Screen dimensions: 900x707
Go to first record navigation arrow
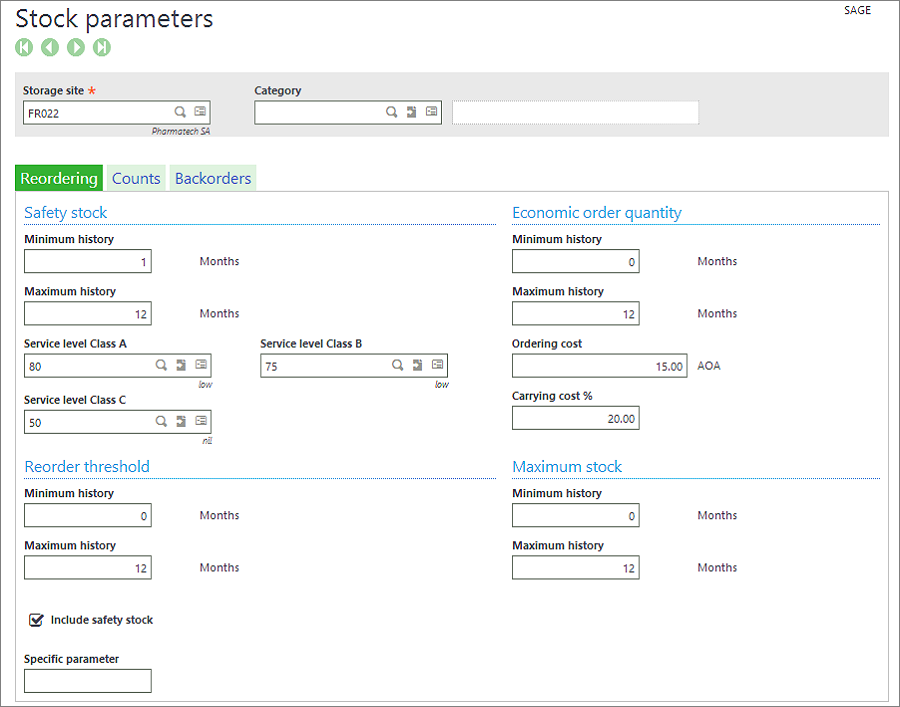pos(24,47)
